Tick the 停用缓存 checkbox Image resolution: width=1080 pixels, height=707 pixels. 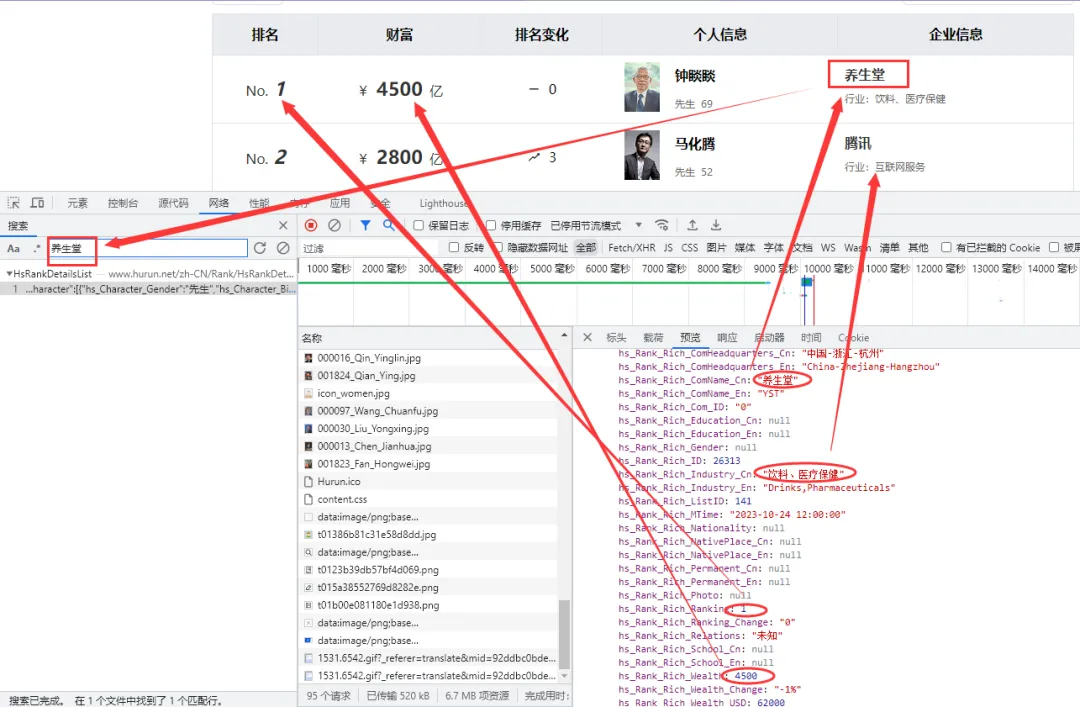[491, 225]
